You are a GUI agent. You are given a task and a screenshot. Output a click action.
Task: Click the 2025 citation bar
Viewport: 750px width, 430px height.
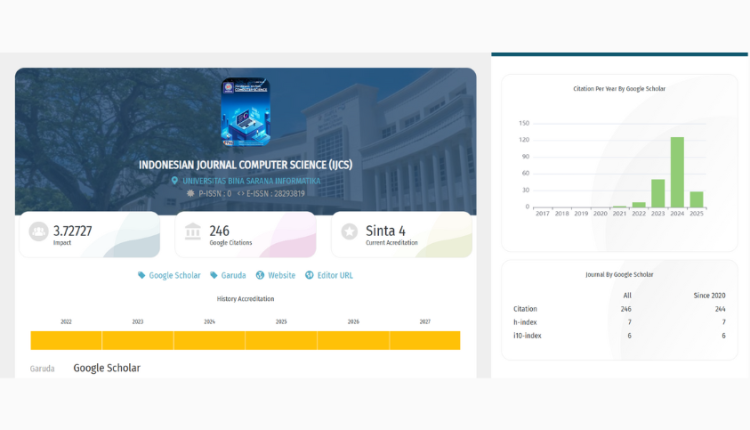(696, 199)
